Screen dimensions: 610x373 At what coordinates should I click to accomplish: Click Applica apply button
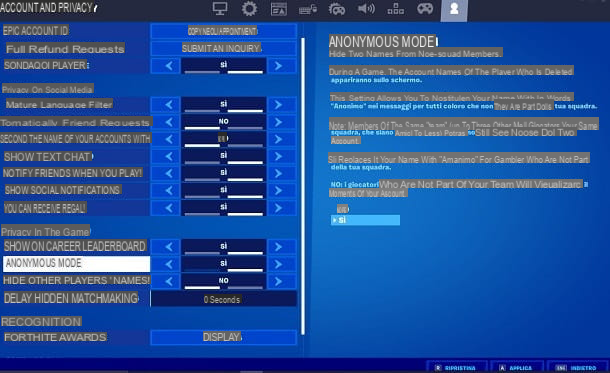tap(516, 368)
